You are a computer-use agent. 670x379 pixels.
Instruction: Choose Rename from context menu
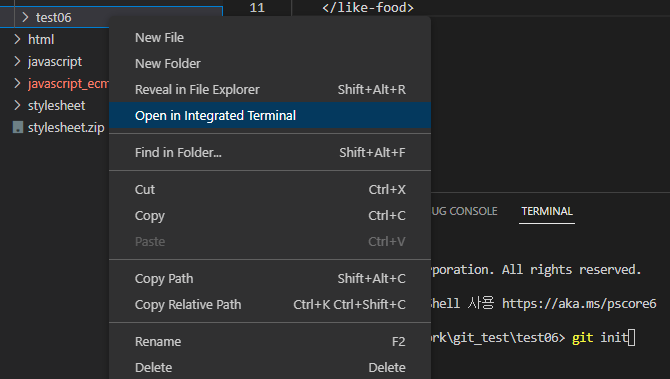270,342
